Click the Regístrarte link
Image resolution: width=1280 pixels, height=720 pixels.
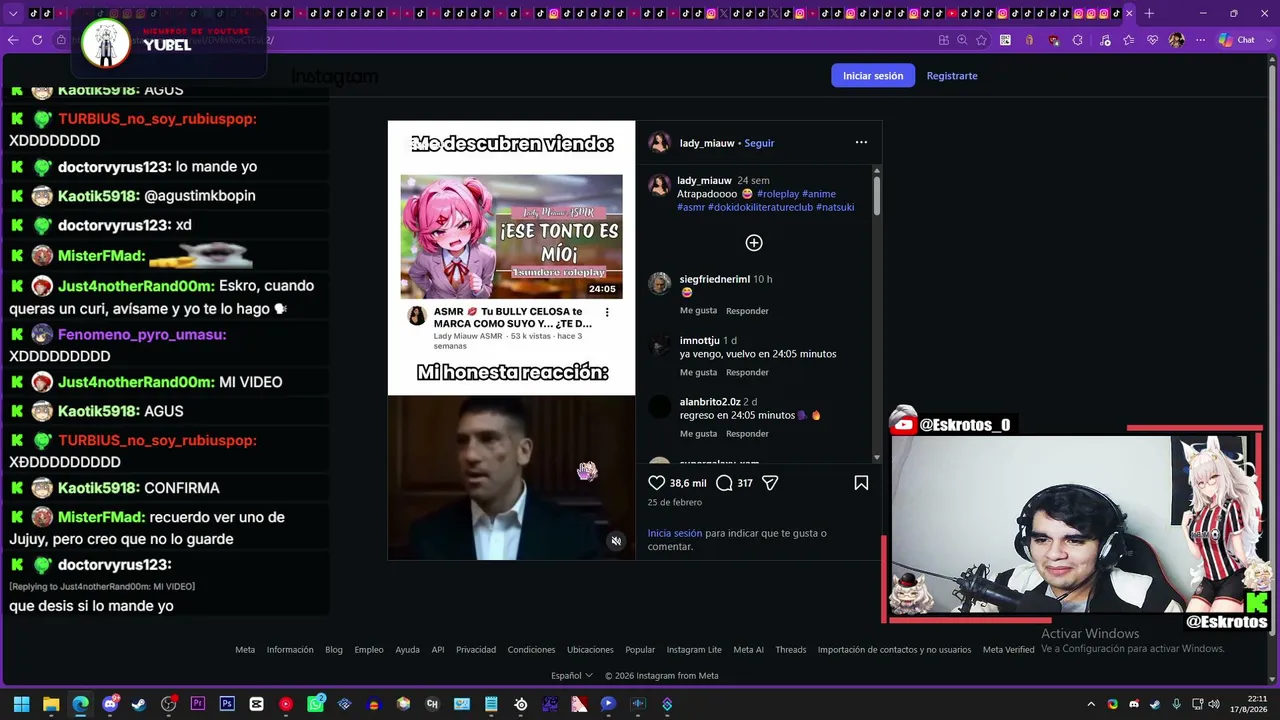click(x=952, y=76)
